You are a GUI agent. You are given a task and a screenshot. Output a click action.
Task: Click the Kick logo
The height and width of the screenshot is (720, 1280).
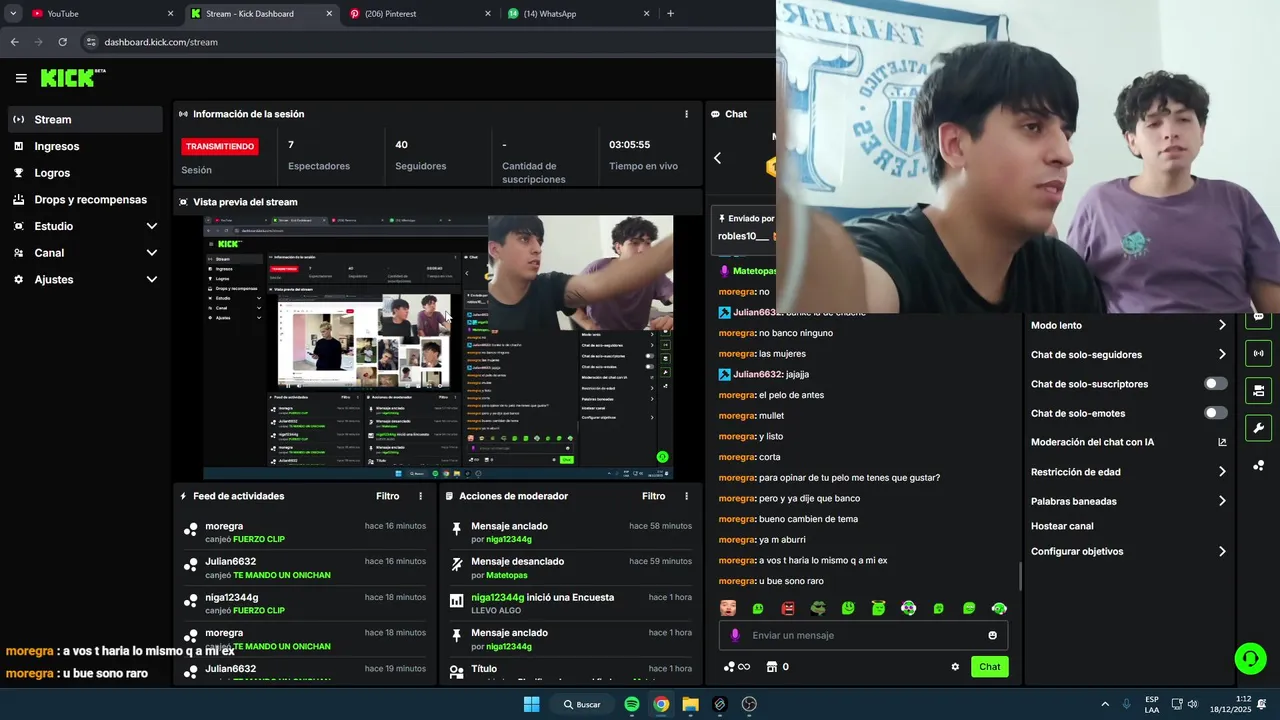pos(73,78)
